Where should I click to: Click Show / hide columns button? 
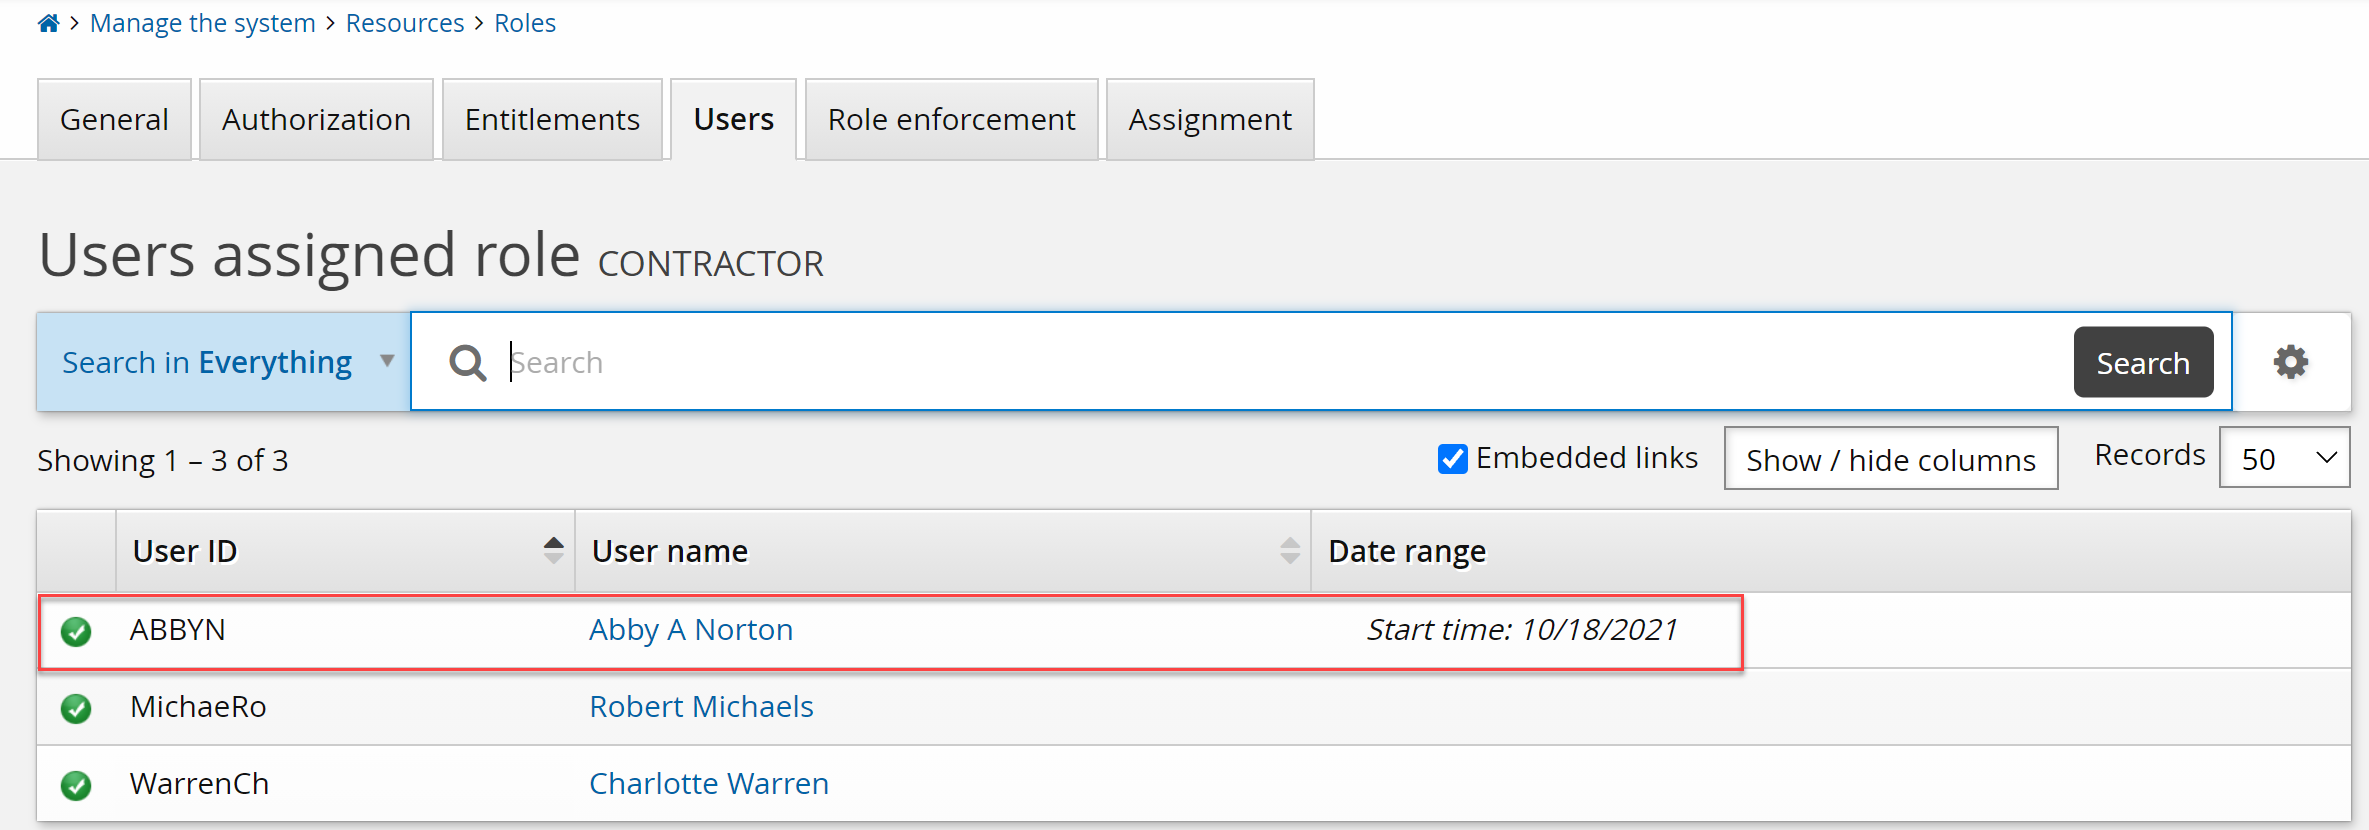click(x=1890, y=459)
